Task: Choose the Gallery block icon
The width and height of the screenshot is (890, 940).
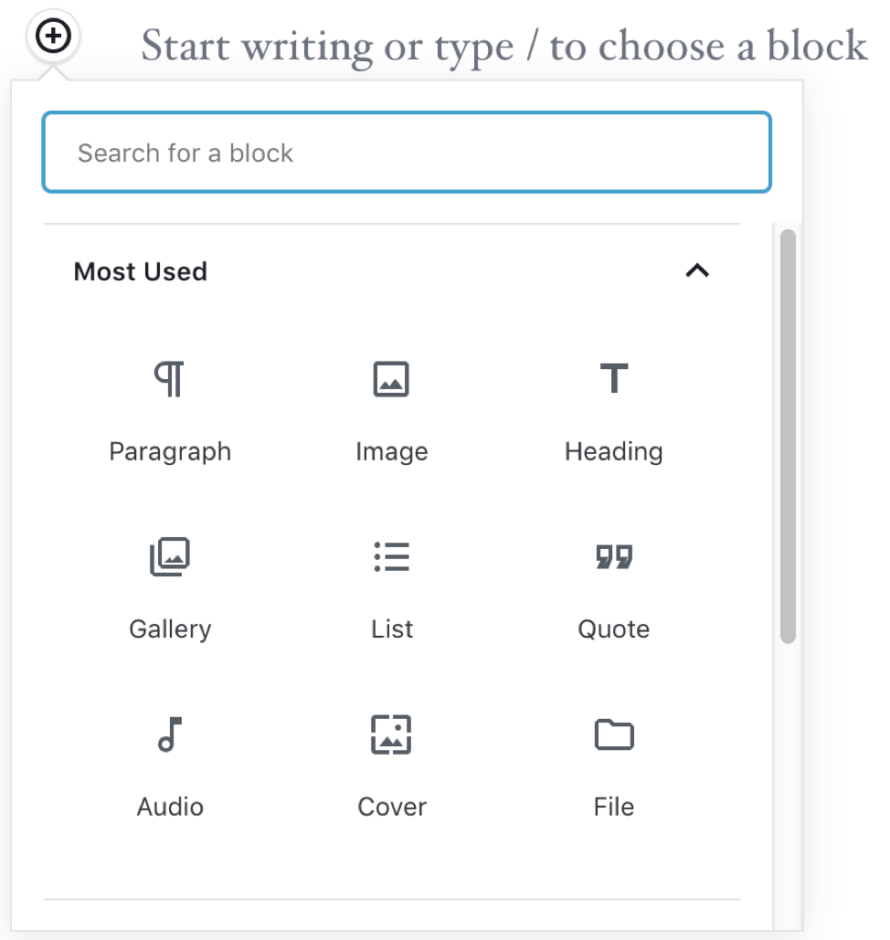Action: pyautogui.click(x=169, y=557)
